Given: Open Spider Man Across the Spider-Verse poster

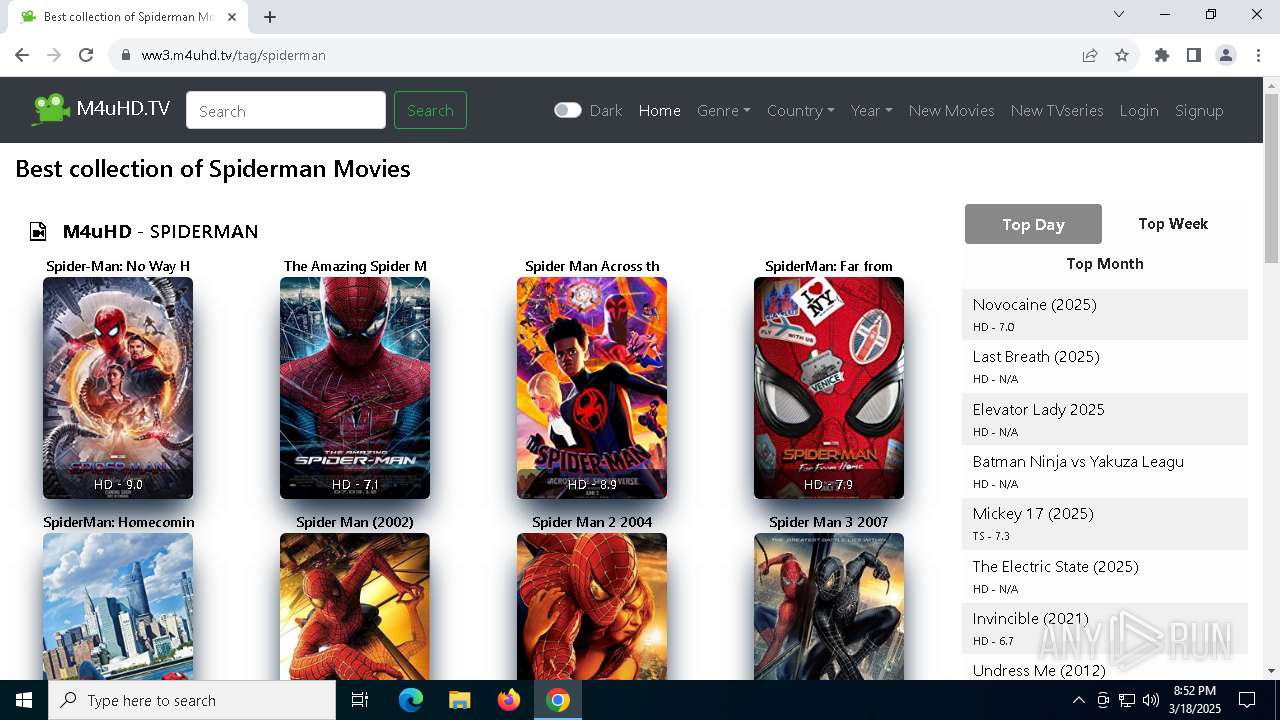Looking at the screenshot, I should click(x=592, y=388).
